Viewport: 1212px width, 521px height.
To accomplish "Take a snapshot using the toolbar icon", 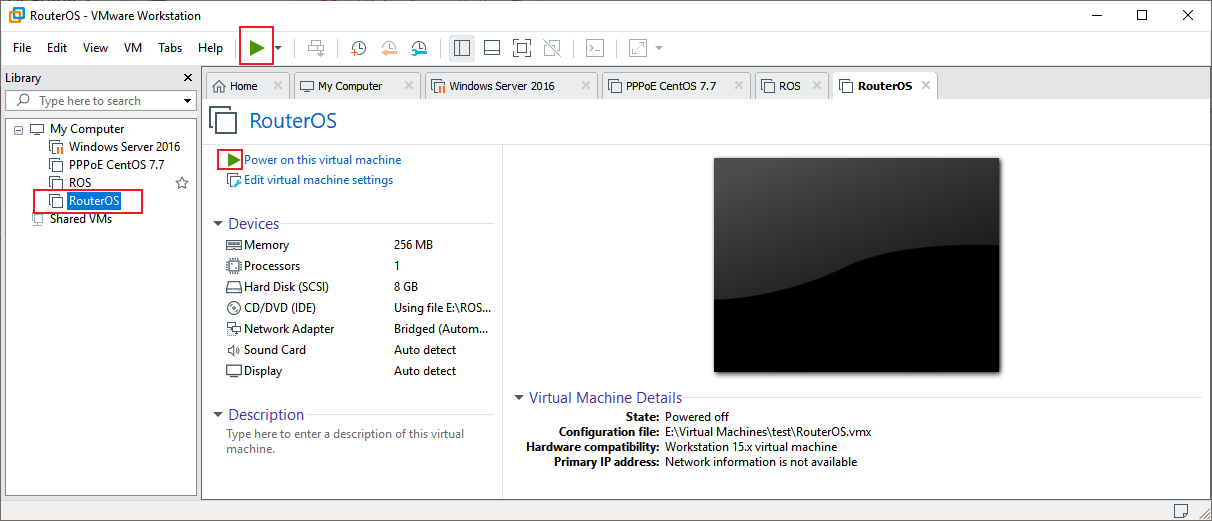I will tap(358, 47).
